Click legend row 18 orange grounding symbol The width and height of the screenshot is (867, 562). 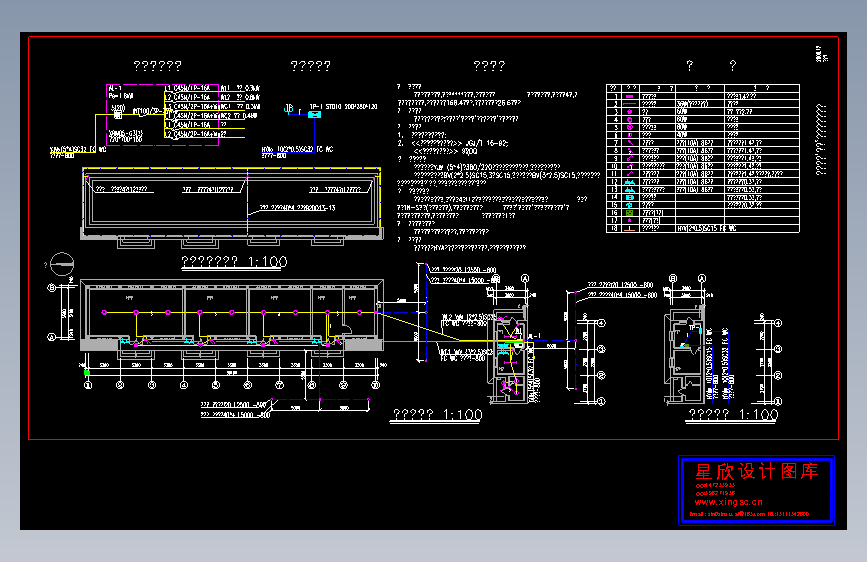point(629,228)
